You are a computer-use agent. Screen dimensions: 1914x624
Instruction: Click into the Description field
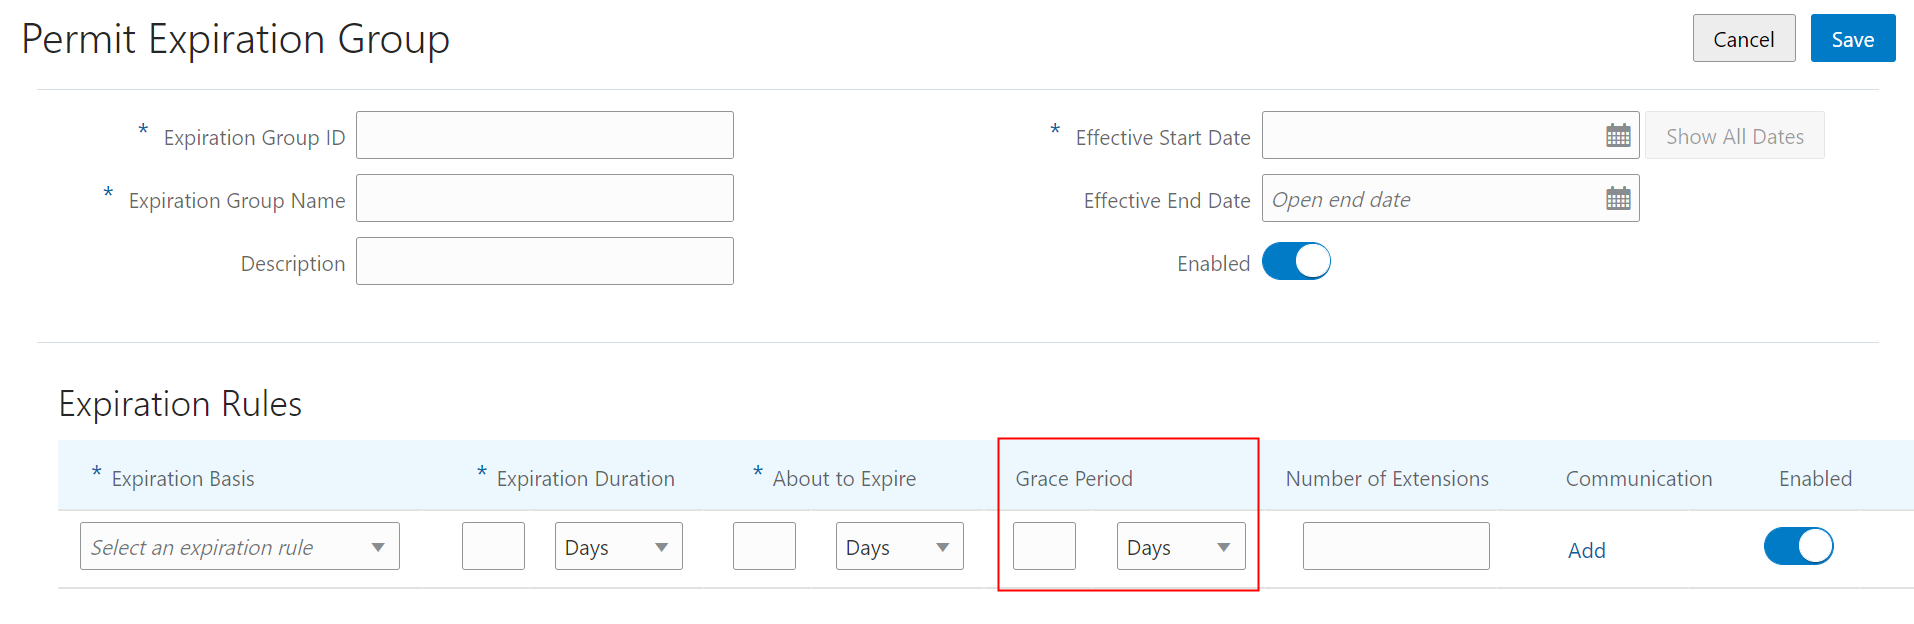tap(544, 262)
